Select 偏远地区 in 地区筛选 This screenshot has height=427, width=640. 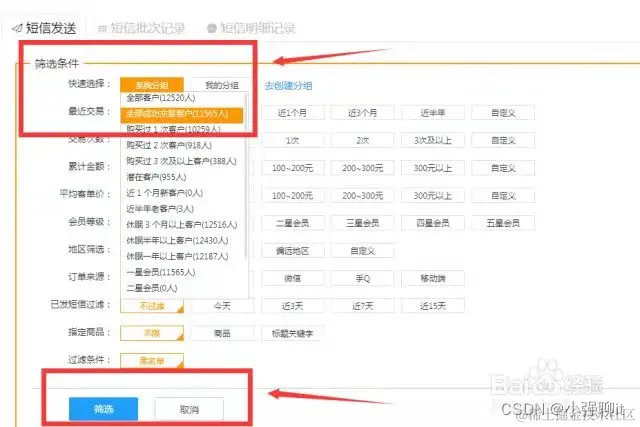point(293,251)
